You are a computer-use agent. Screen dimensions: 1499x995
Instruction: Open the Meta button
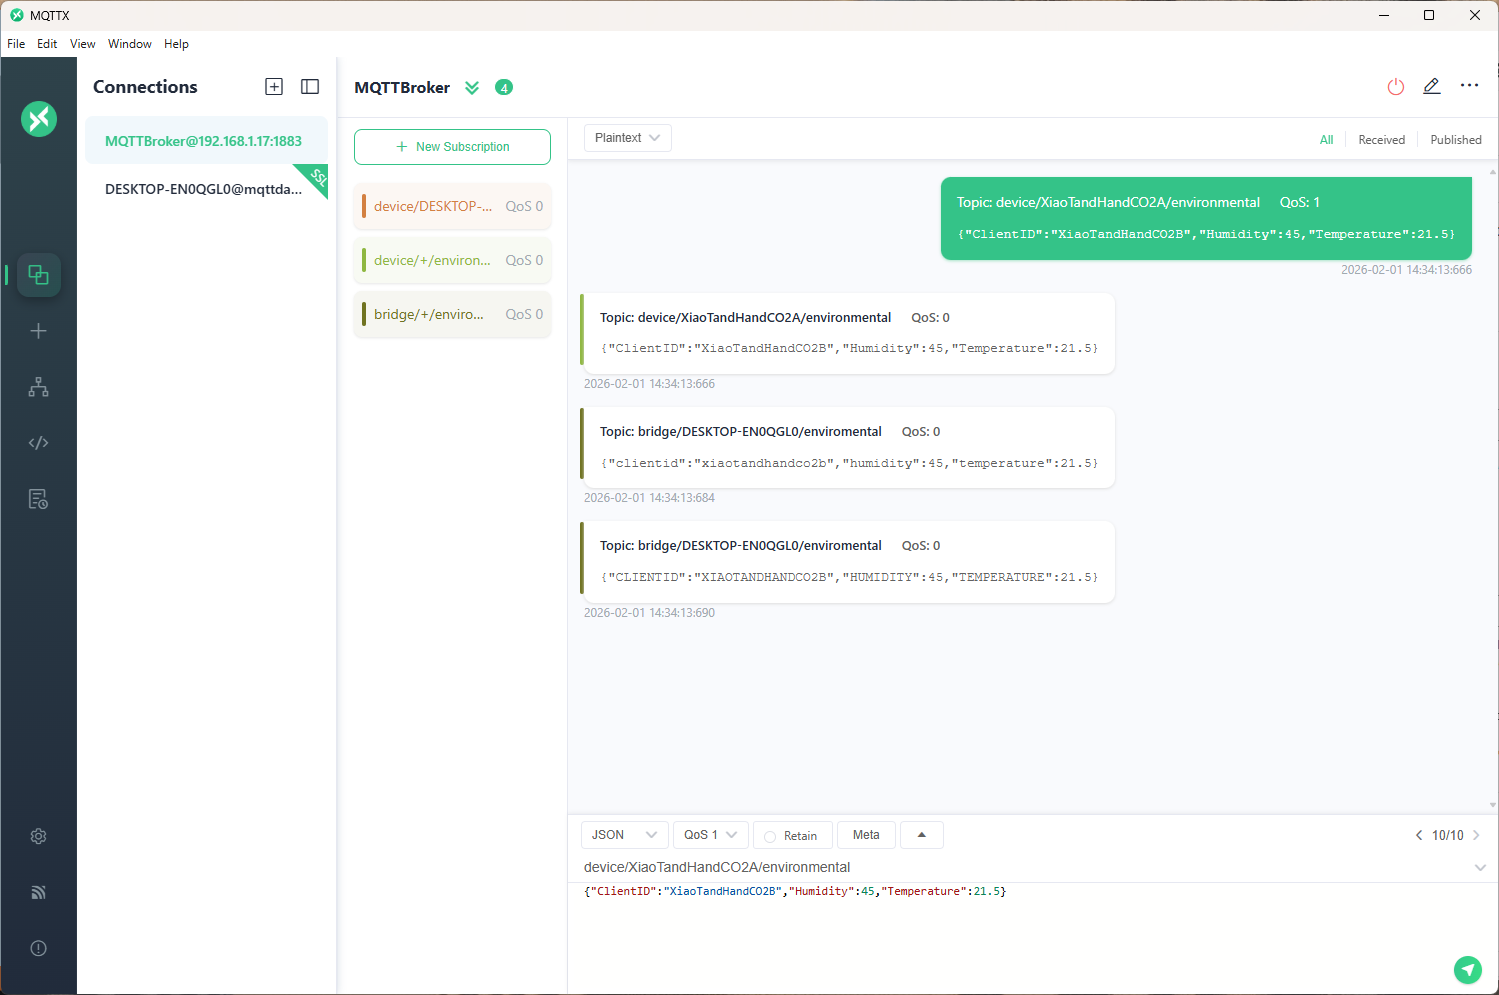[866, 835]
